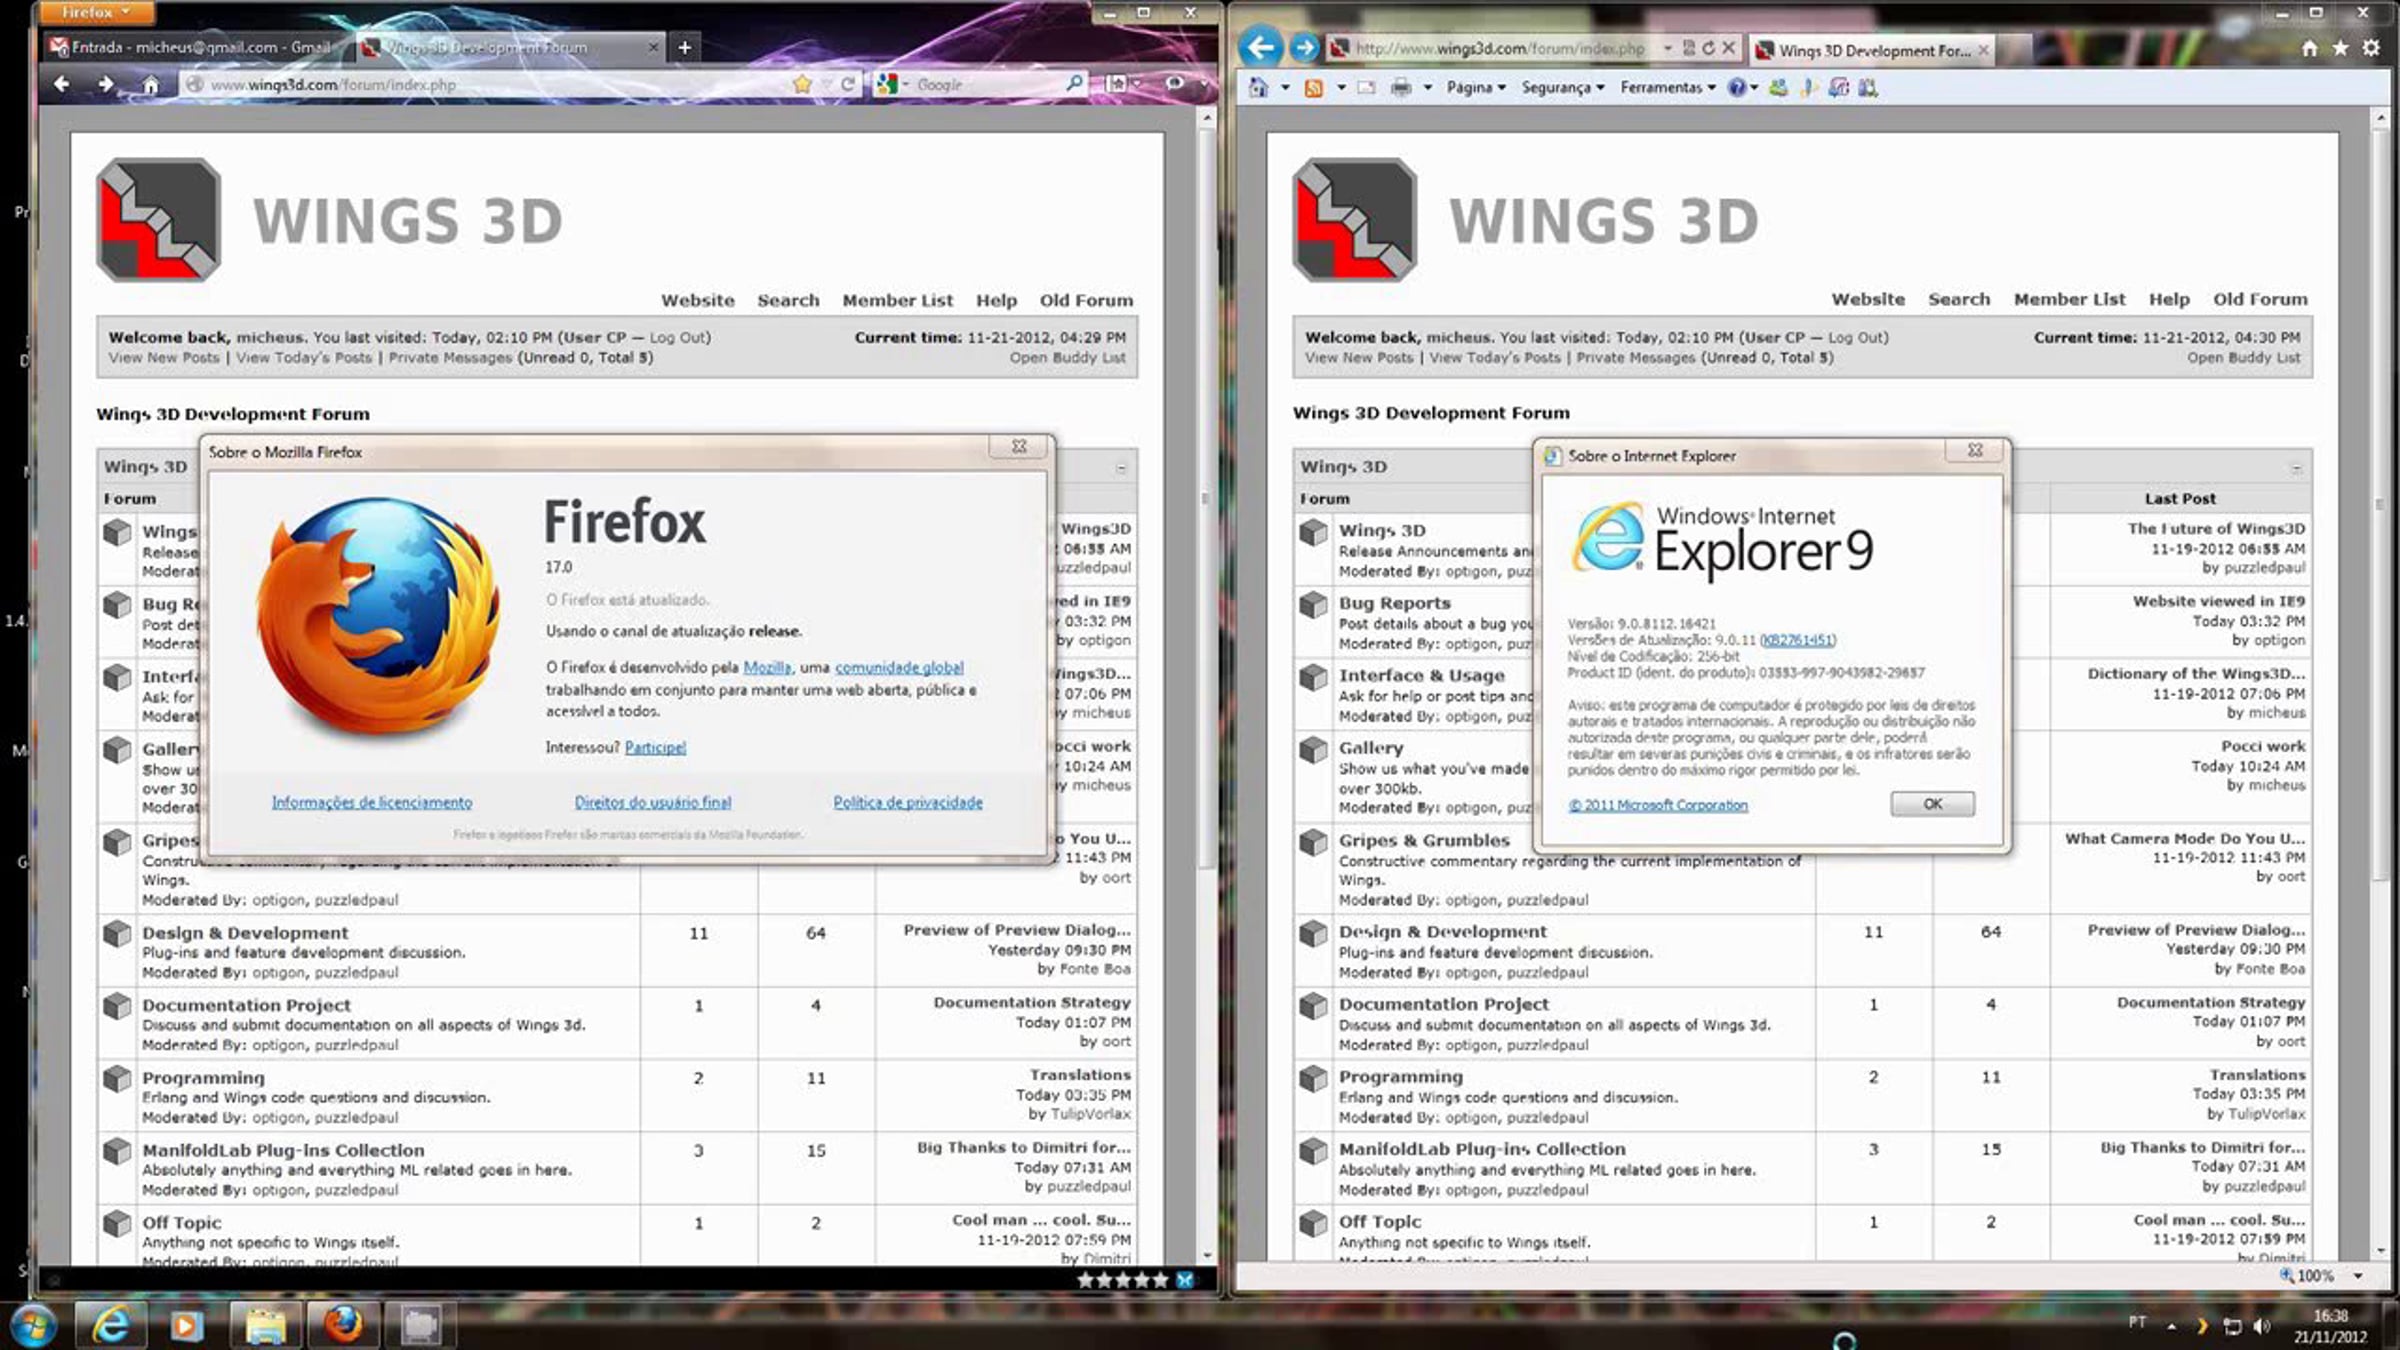
Task: Open Internet Explorer home icon at top right
Action: 2309,48
